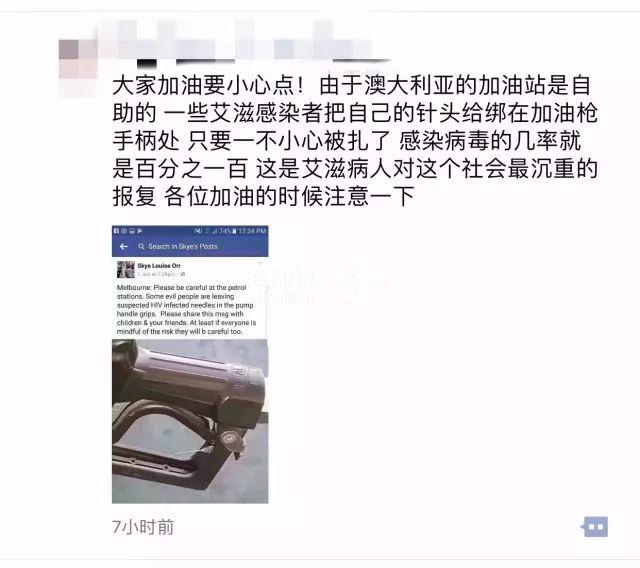Tap the 12:24 PM clock in status bar

pos(252,231)
